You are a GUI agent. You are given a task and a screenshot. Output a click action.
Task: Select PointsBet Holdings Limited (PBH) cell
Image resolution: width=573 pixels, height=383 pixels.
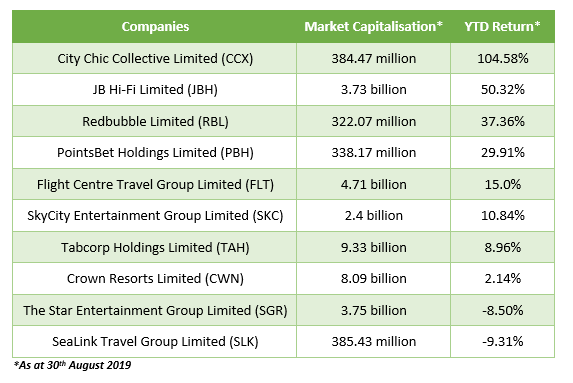pos(155,152)
